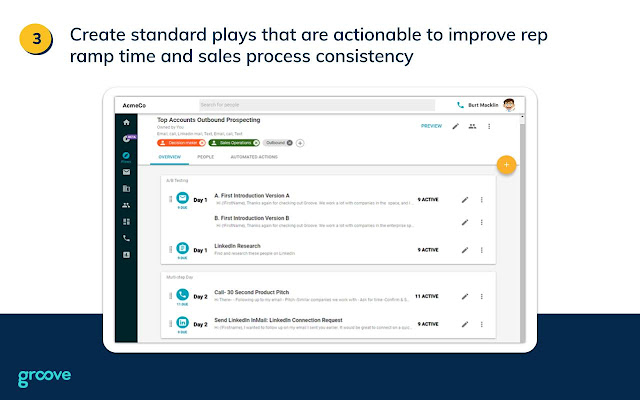Open the accounts building icon in sidebar

pos(127,189)
